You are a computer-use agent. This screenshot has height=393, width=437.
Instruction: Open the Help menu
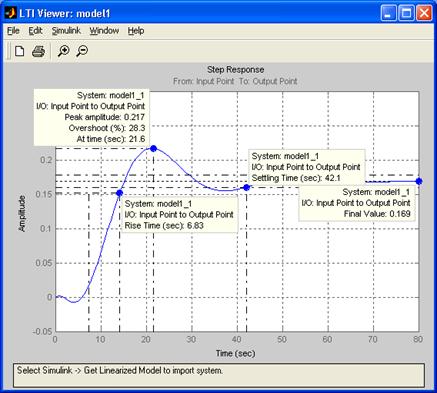(136, 31)
